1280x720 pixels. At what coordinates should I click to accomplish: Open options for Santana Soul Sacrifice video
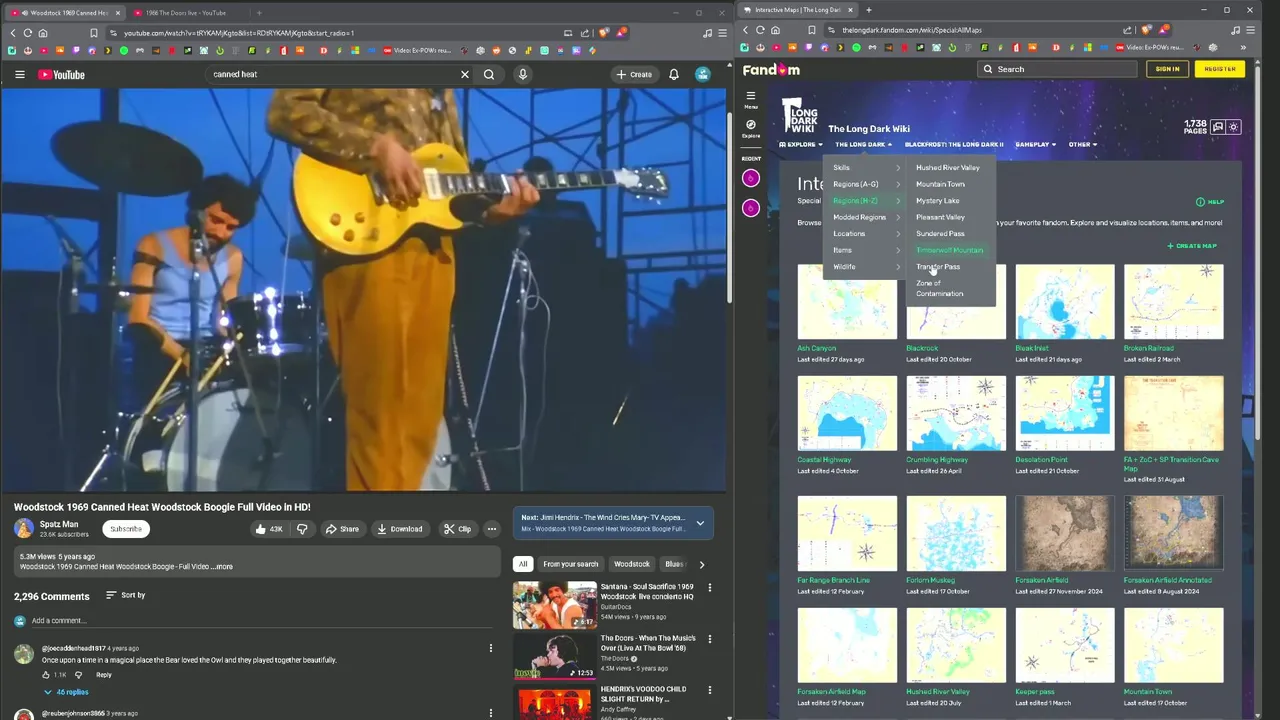[x=710, y=588]
